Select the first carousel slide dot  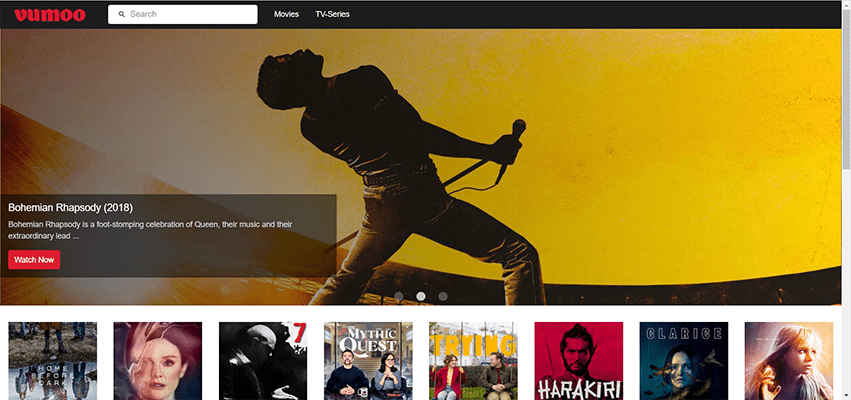pos(399,296)
